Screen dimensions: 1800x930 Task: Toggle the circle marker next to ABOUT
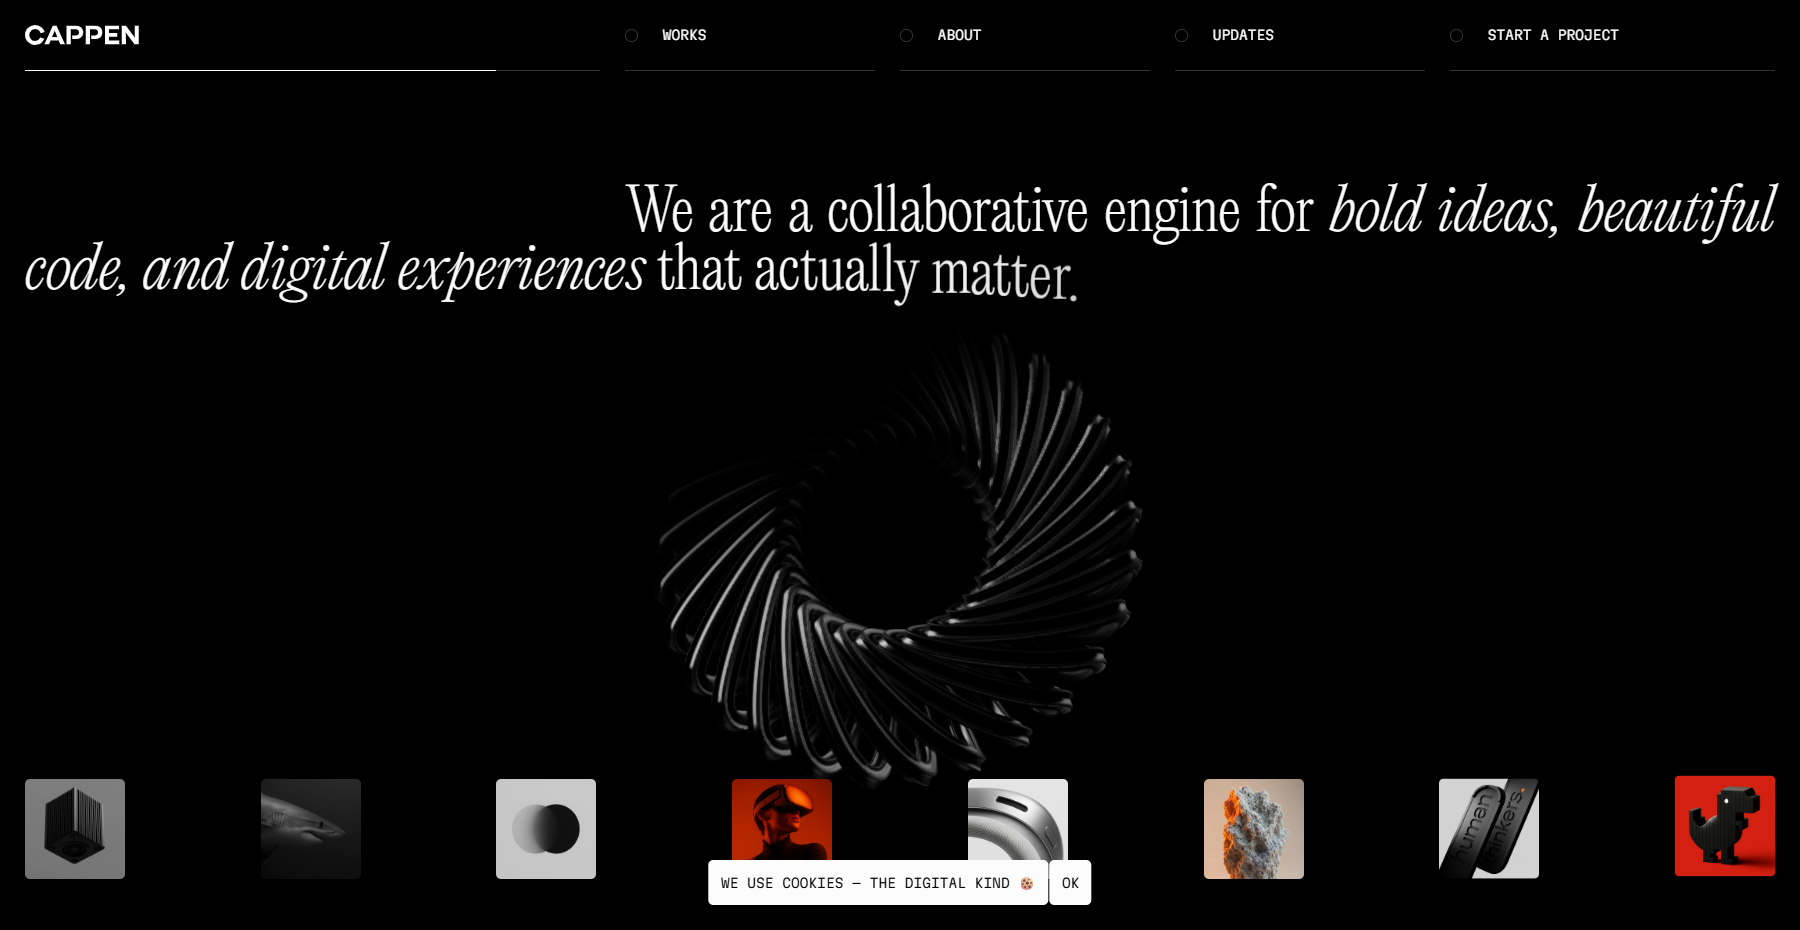coord(906,35)
